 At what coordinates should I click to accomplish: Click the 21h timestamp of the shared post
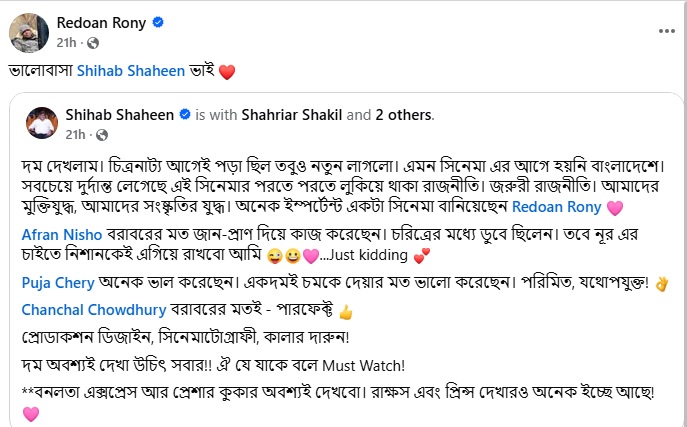73,134
